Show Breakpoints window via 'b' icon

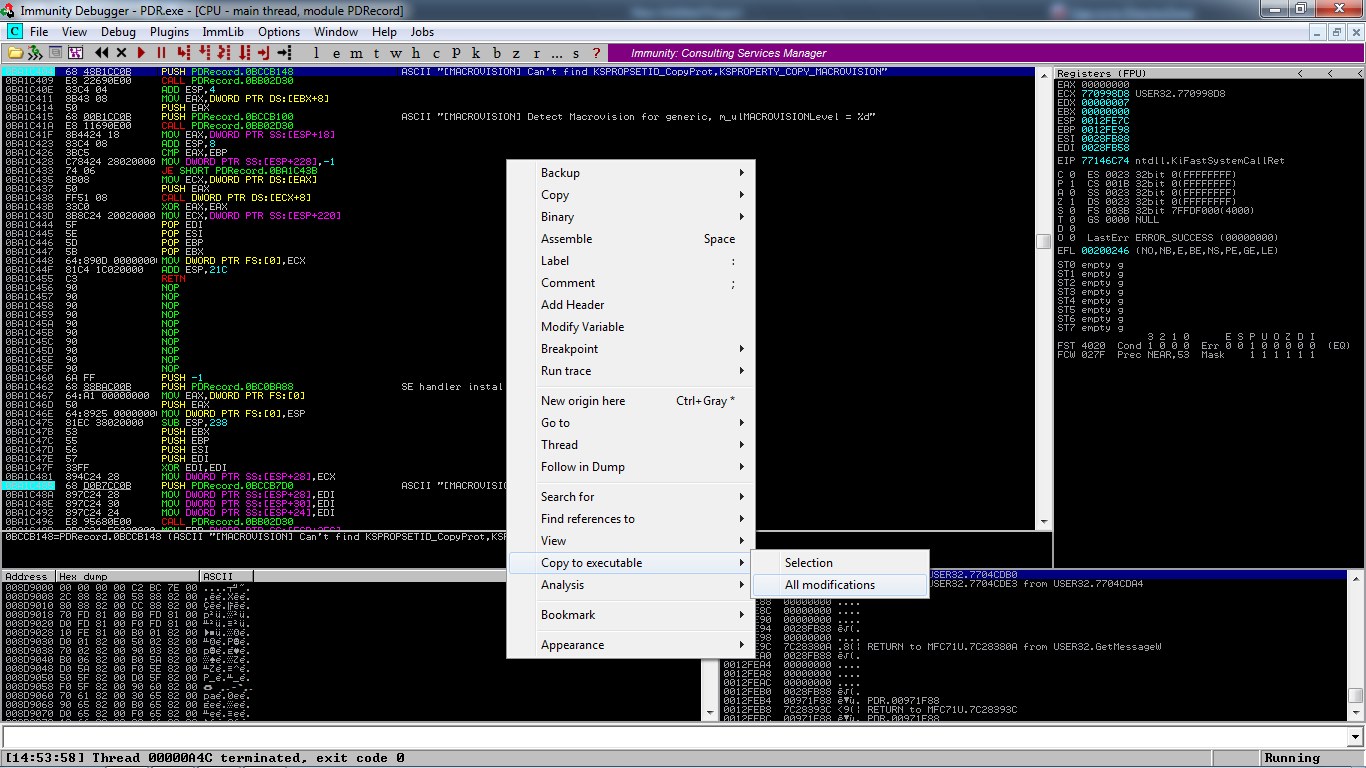coord(497,53)
